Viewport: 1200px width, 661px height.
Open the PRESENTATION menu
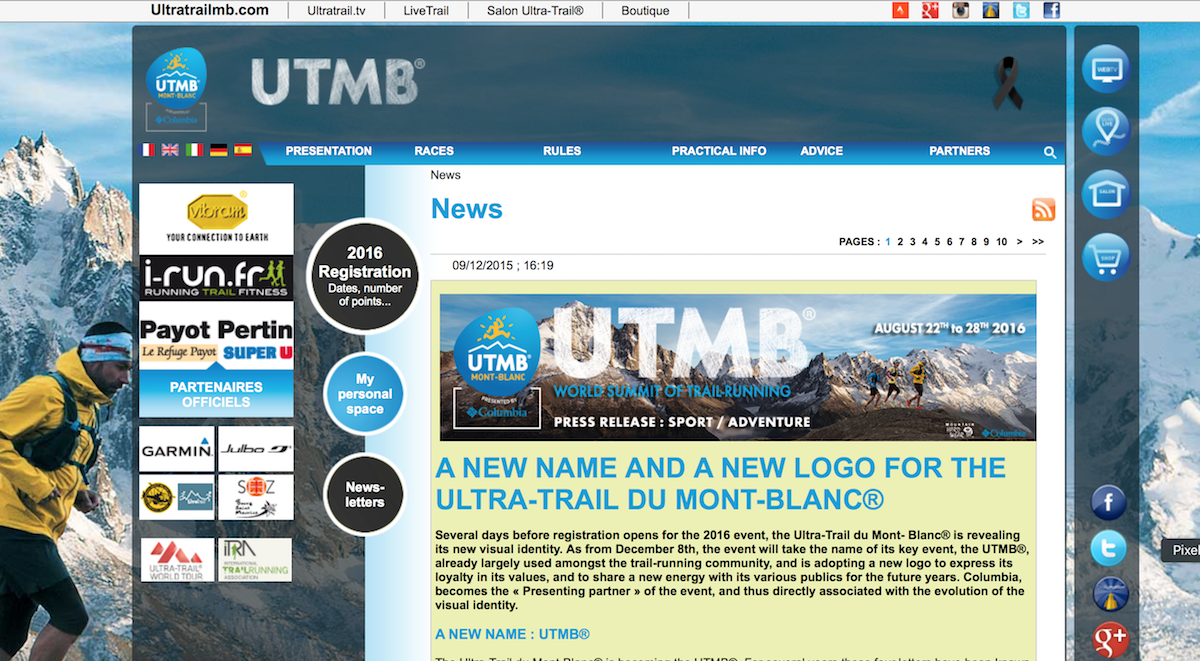click(x=329, y=151)
